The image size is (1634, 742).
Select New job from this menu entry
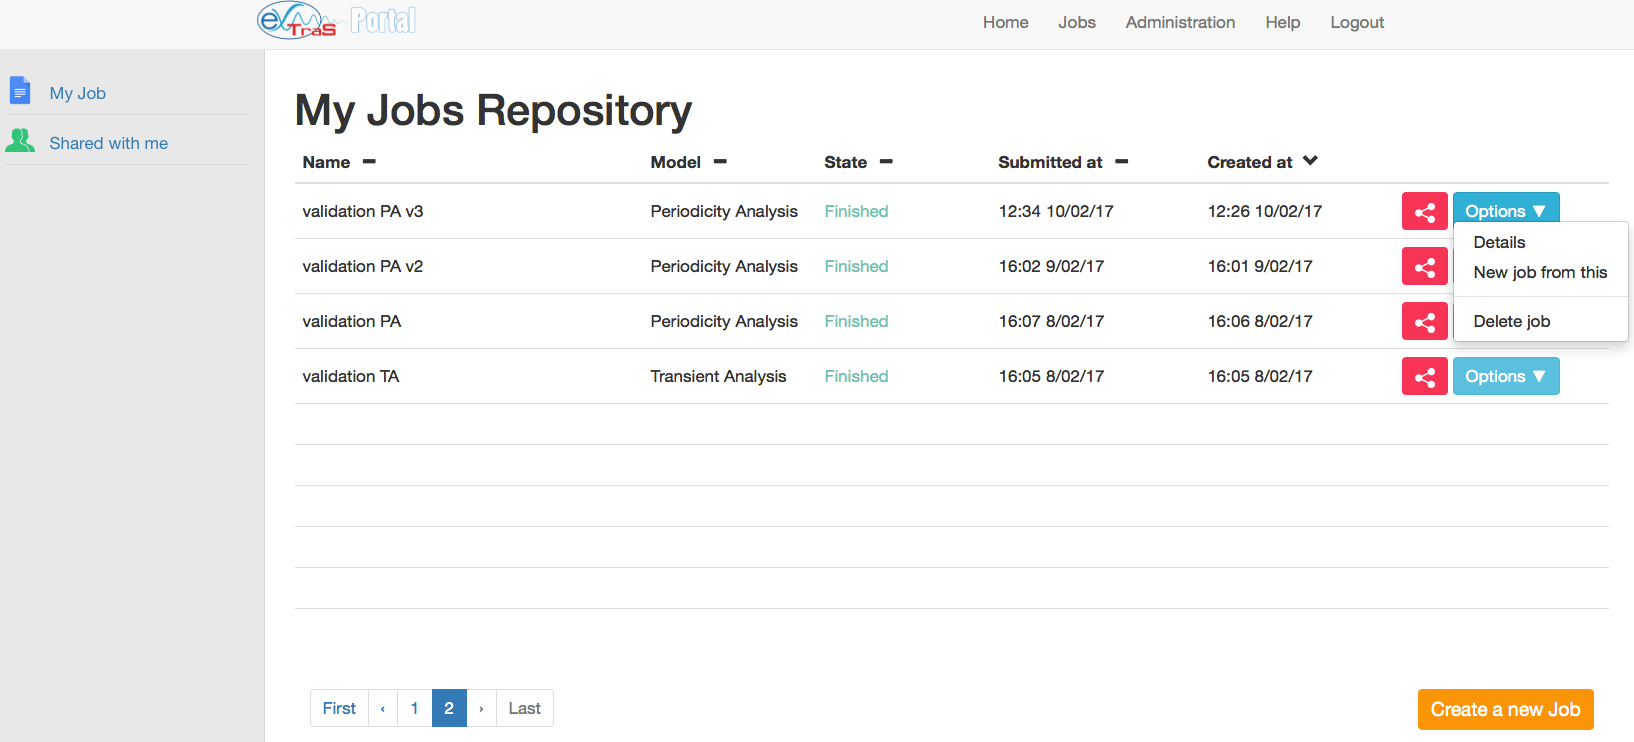click(x=1540, y=272)
